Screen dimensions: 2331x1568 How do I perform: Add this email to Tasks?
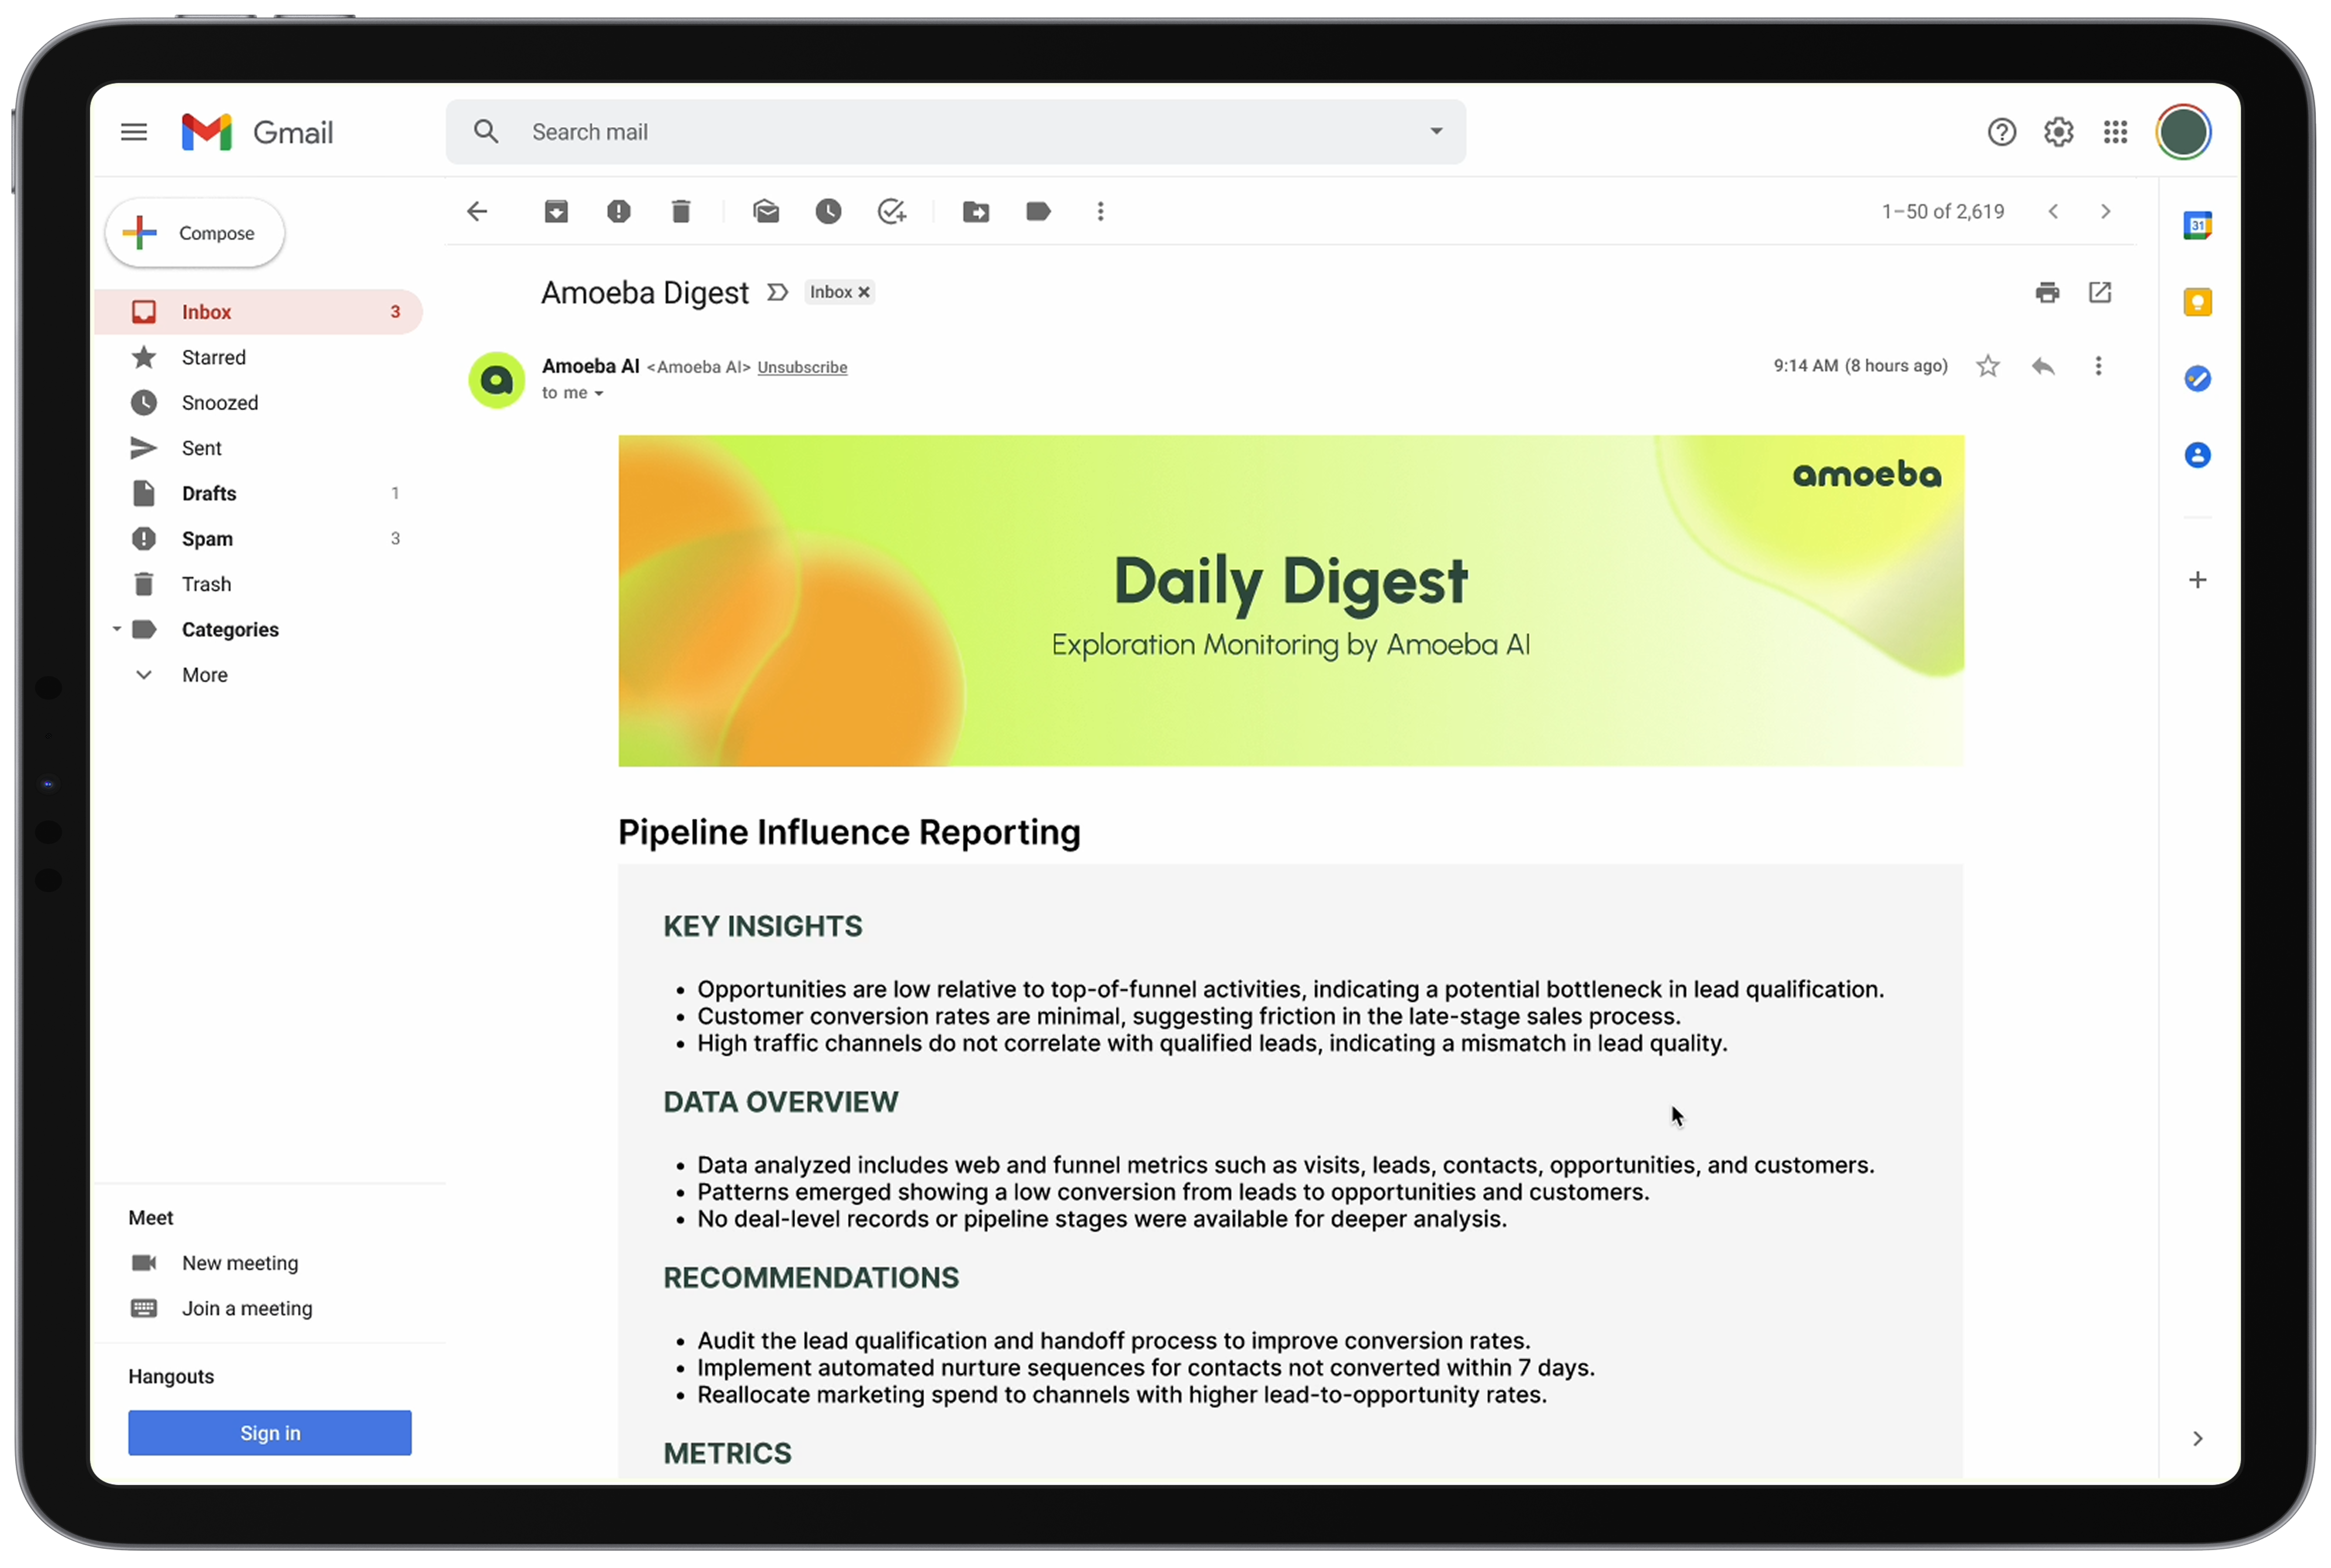[x=891, y=211]
